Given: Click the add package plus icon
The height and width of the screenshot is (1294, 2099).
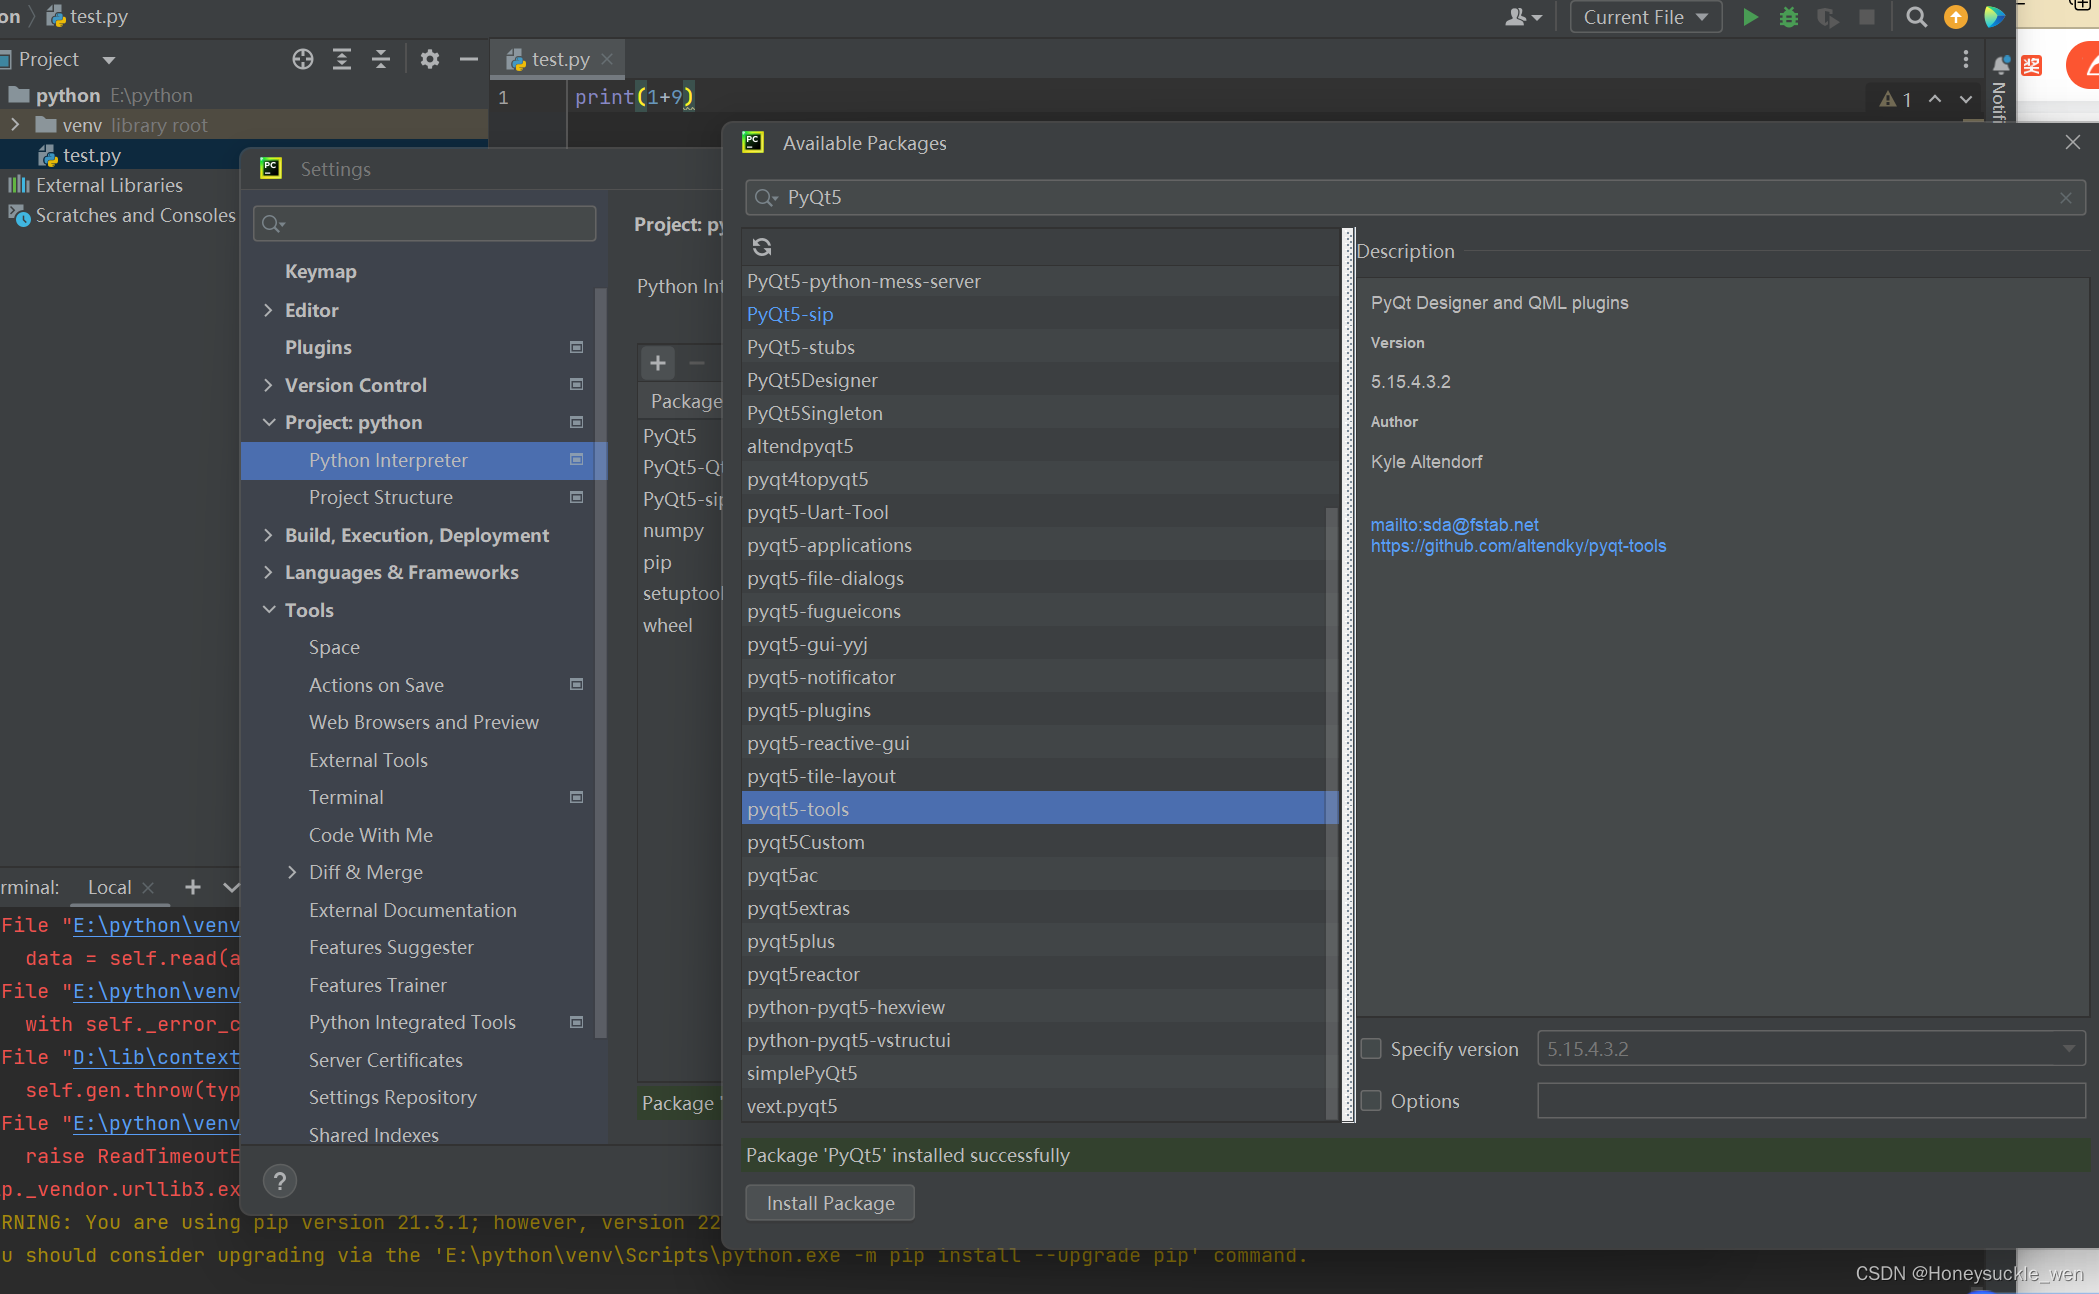Looking at the screenshot, I should tap(658, 363).
